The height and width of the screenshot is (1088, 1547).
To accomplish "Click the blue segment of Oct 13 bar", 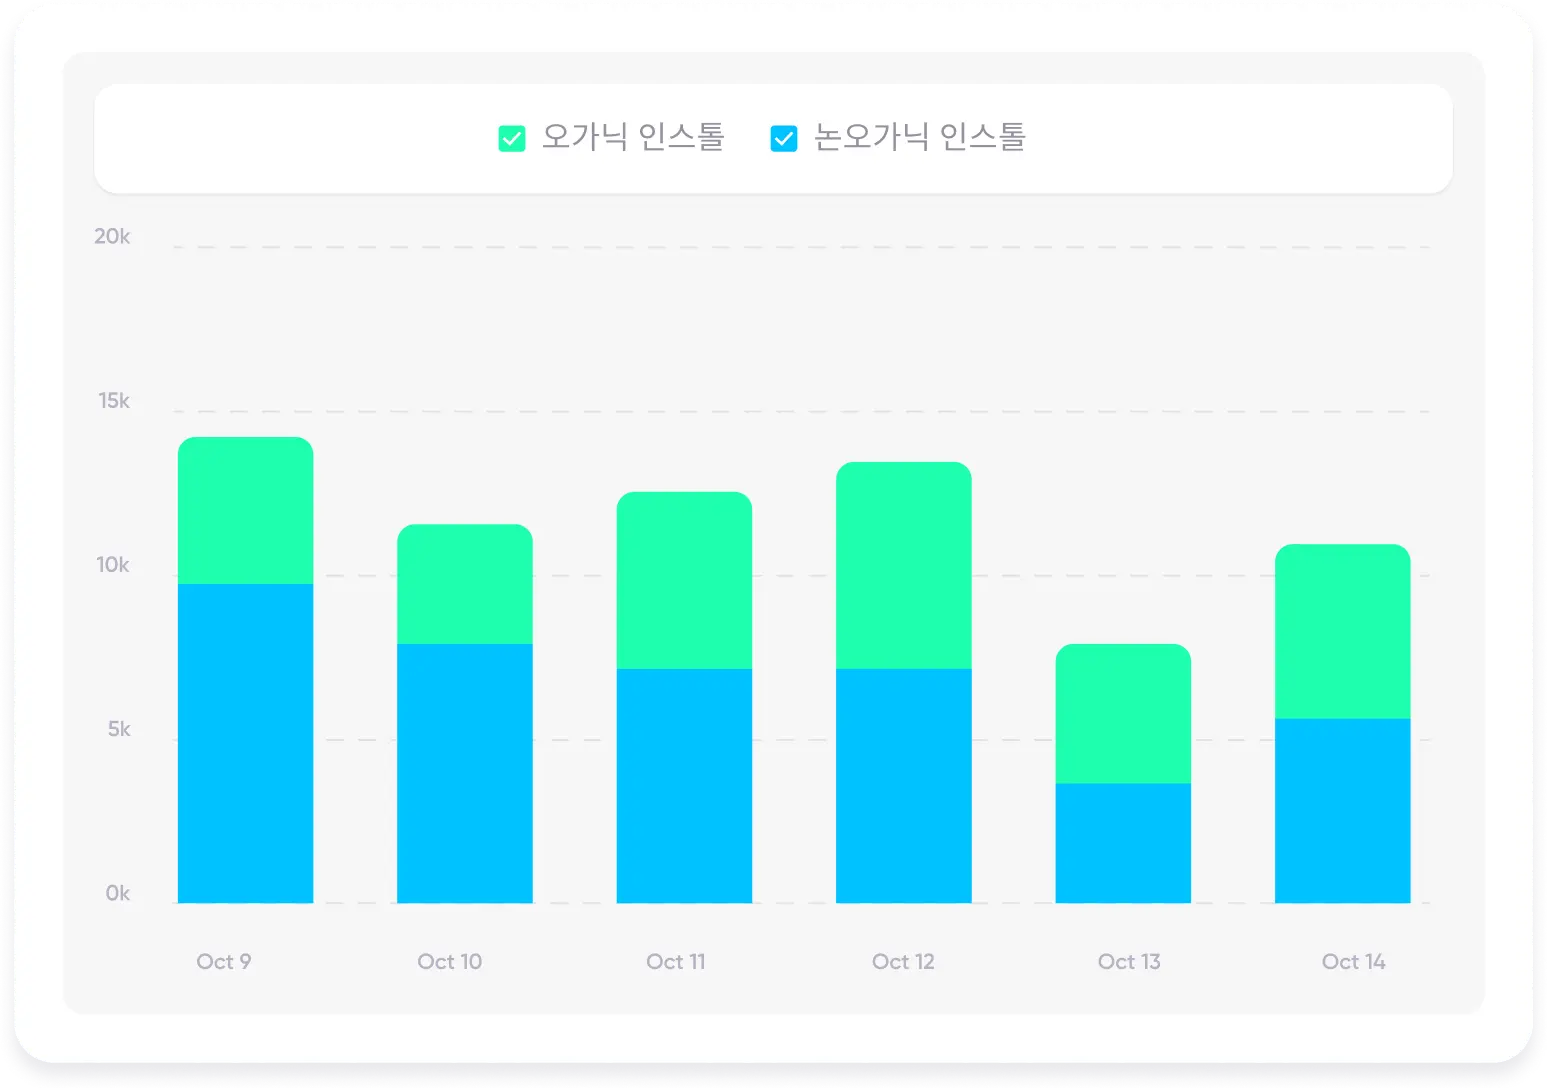I will click(x=1123, y=843).
